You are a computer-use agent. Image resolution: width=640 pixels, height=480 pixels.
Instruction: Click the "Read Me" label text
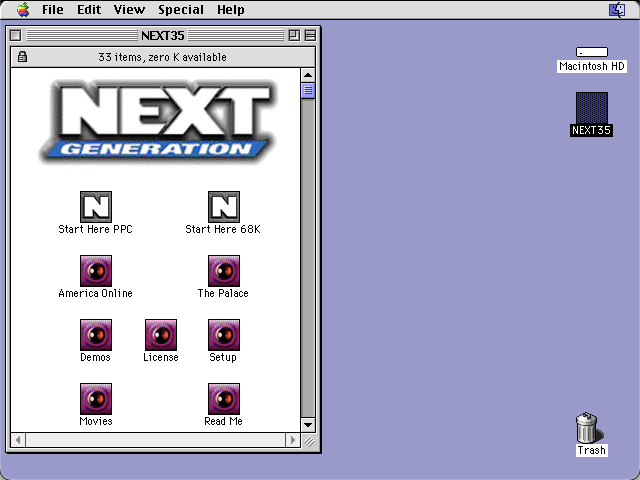[x=223, y=421]
